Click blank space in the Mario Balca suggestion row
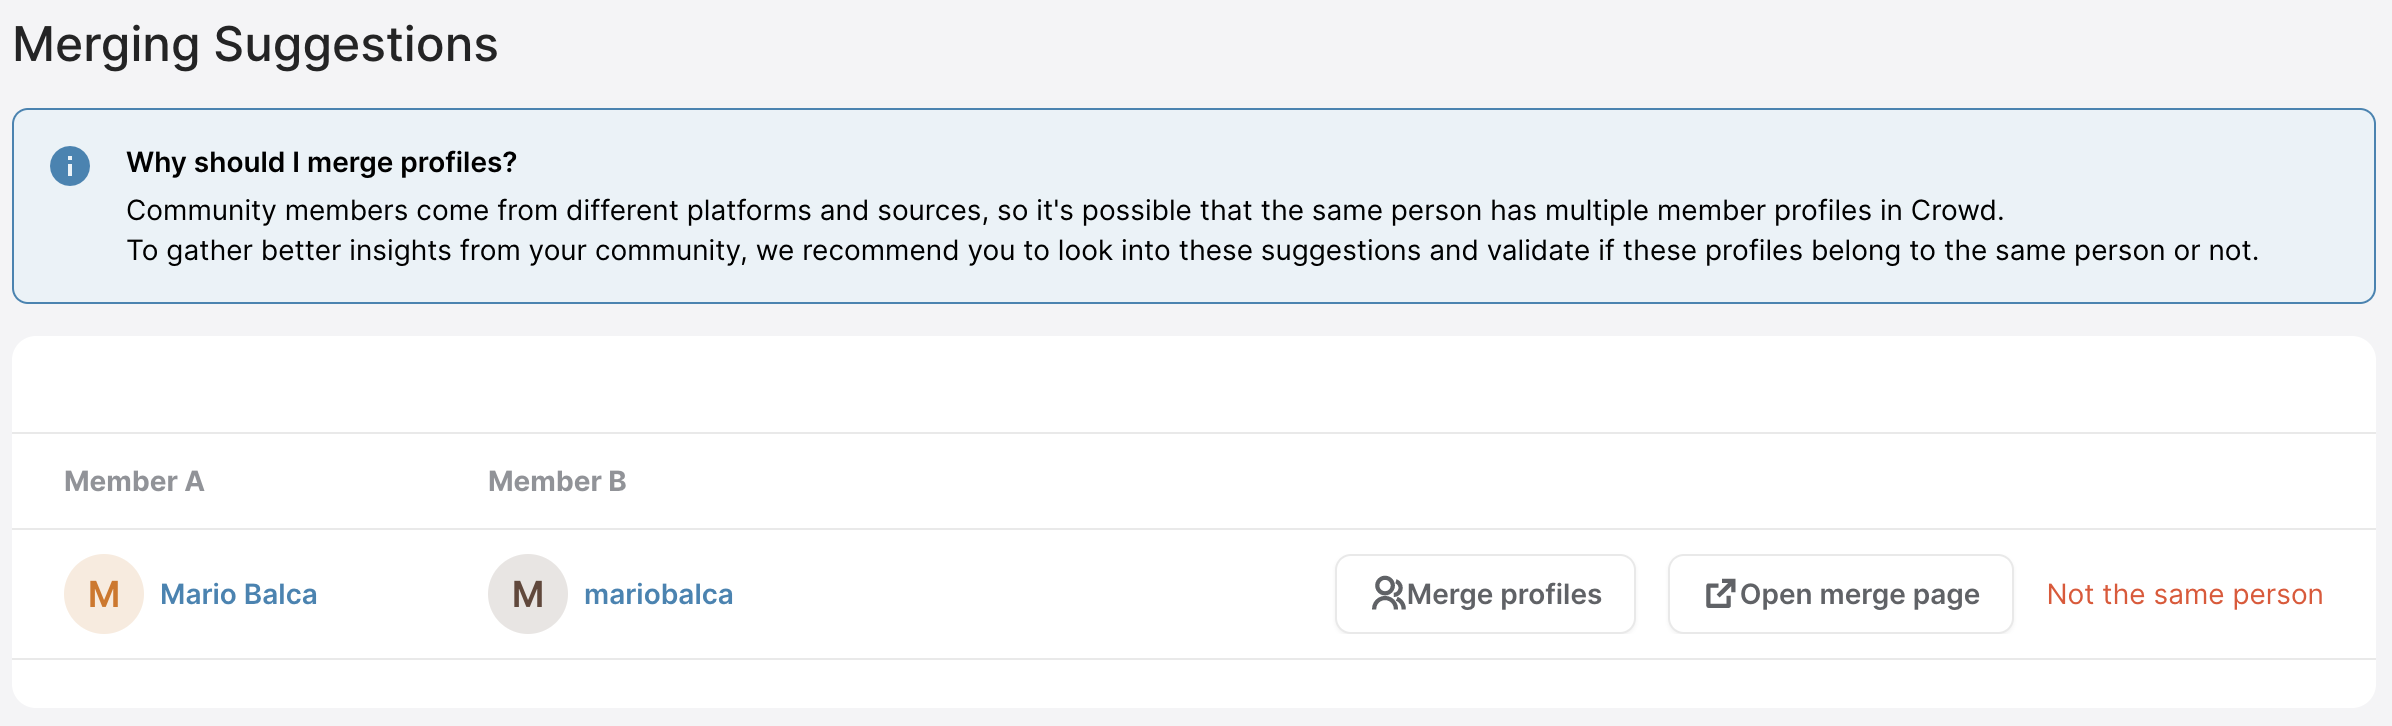2392x726 pixels. [x=1030, y=594]
